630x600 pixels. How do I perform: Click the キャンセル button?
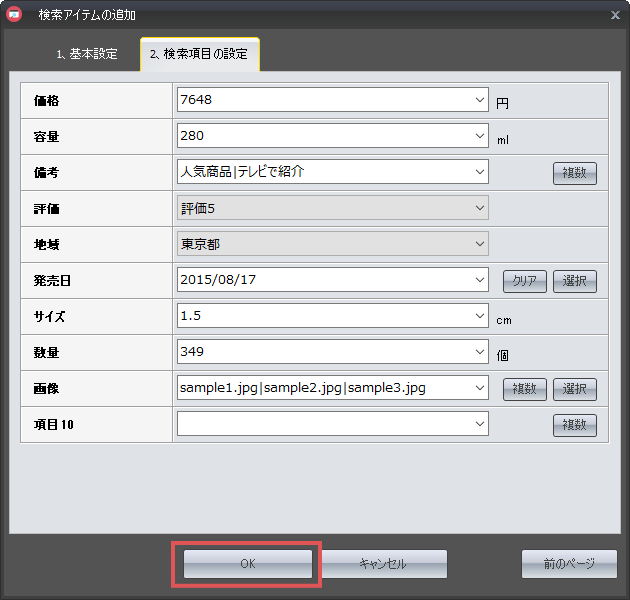pyautogui.click(x=383, y=564)
